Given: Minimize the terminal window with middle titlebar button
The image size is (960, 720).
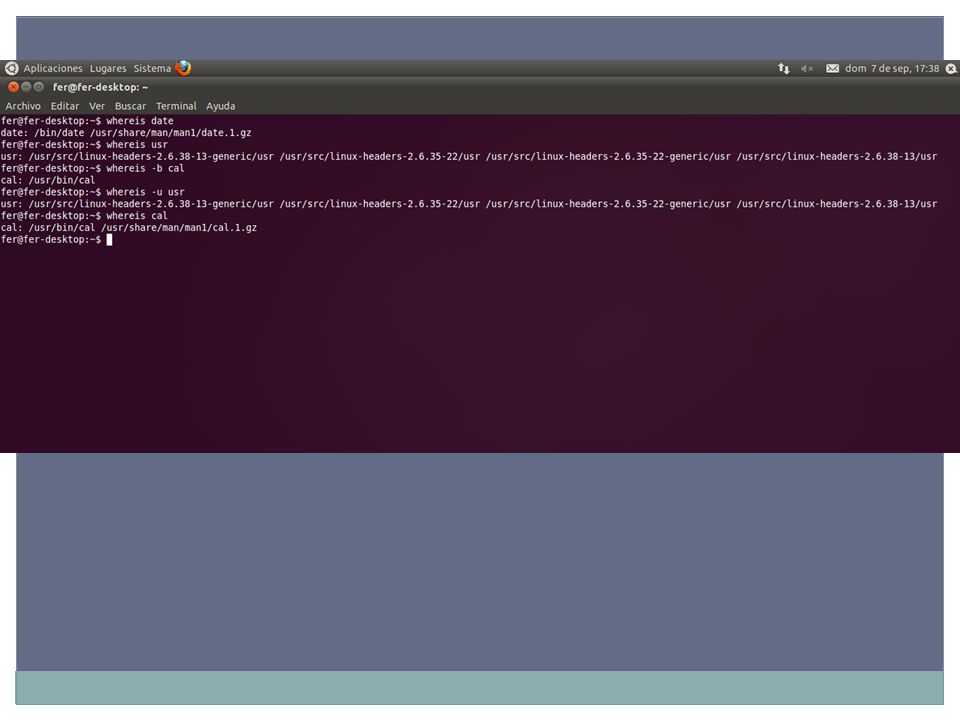Looking at the screenshot, I should 26,87.
